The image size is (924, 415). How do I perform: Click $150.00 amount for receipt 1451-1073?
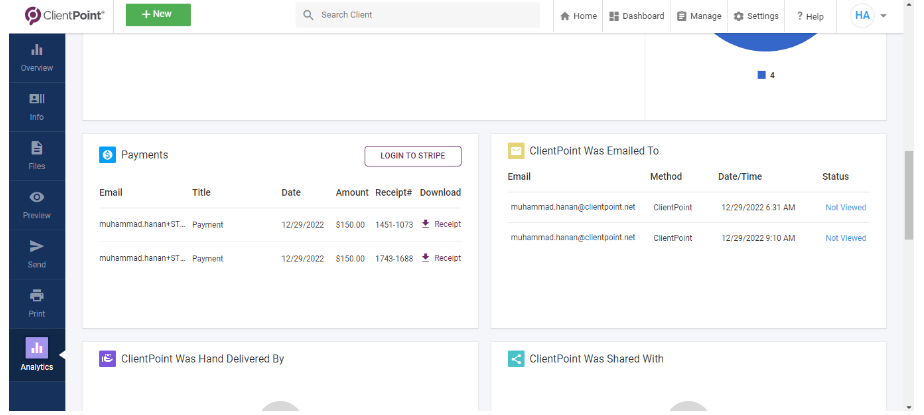[351, 225]
